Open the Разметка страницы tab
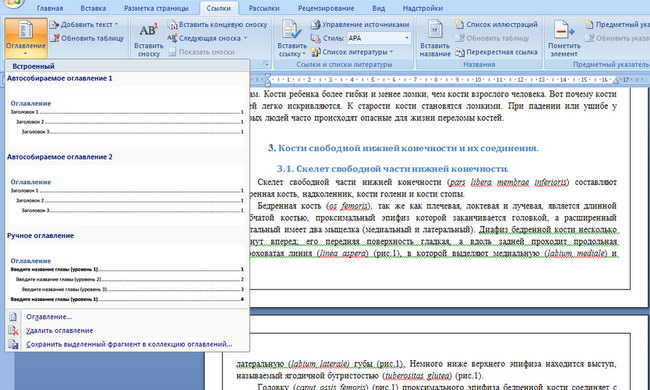Viewport: 650px width, 390px height. click(156, 8)
